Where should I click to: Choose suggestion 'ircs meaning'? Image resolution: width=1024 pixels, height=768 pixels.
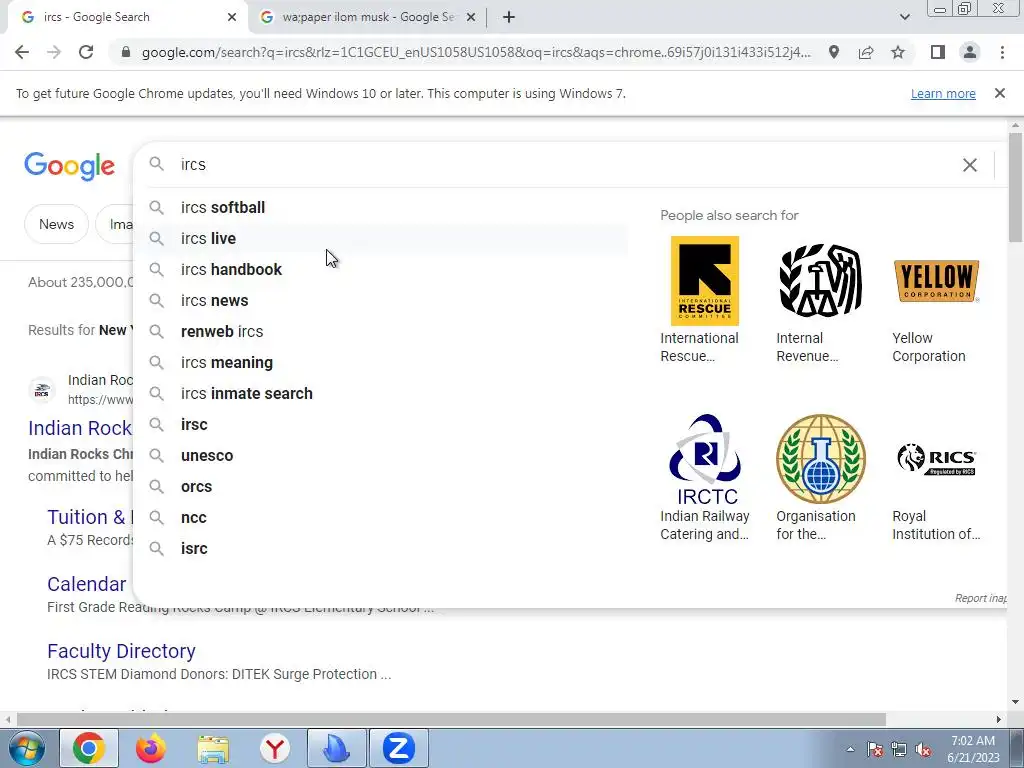pos(380,362)
